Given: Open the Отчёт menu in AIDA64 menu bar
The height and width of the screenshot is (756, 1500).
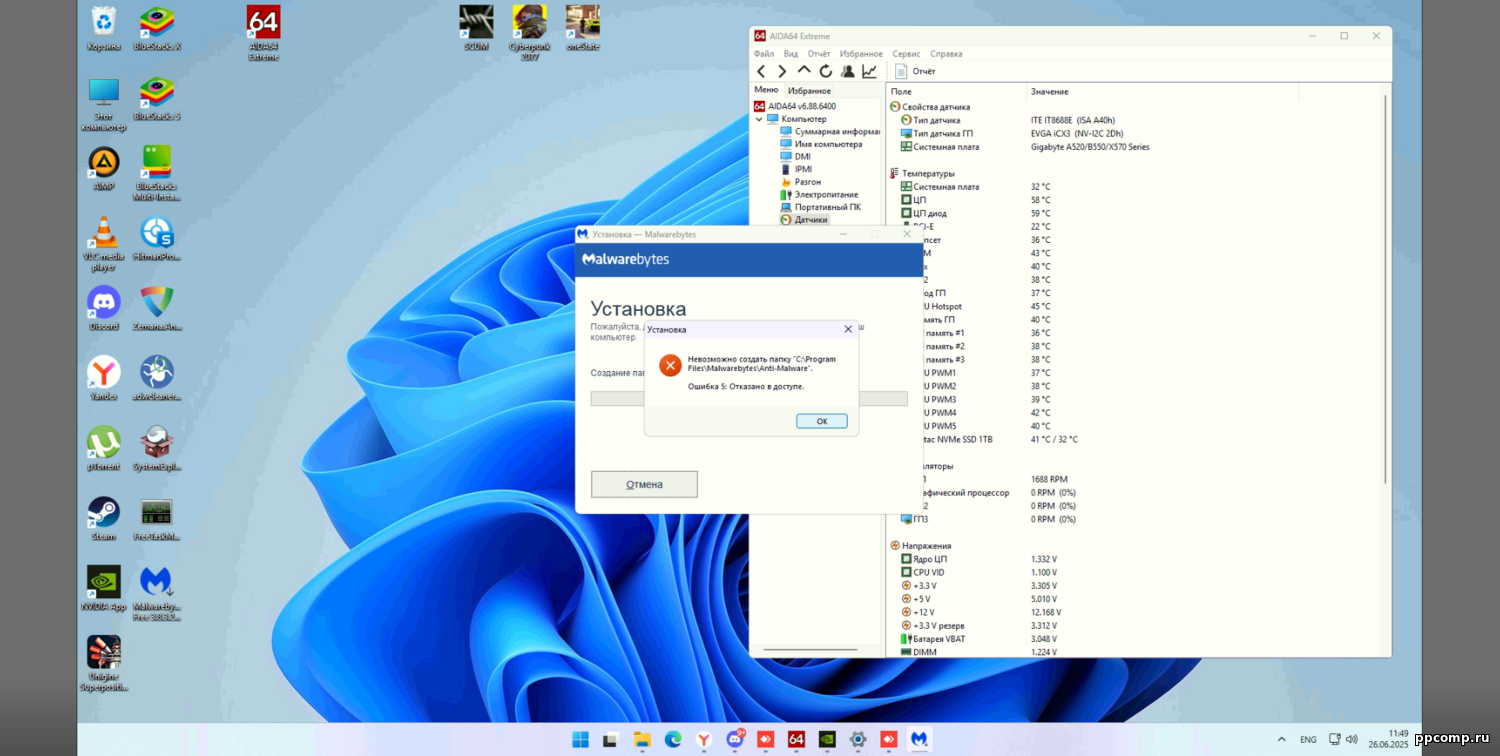Looking at the screenshot, I should 819,54.
